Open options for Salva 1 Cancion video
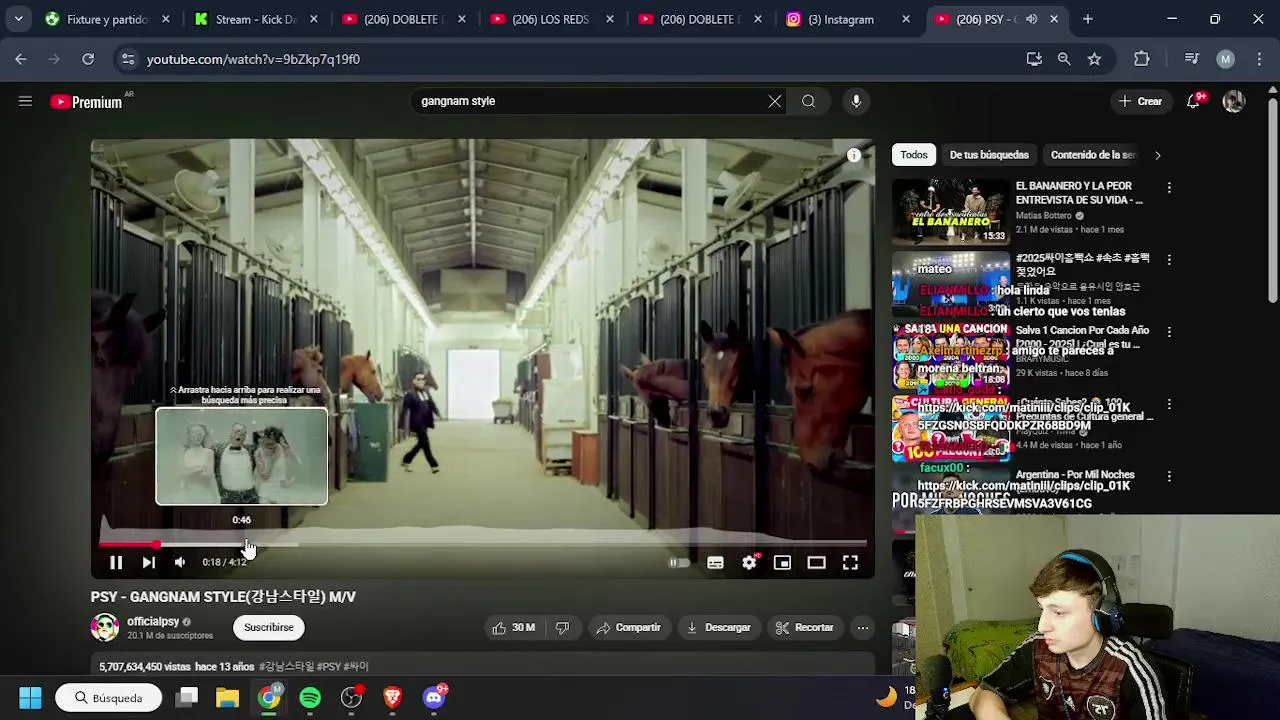Viewport: 1280px width, 720px height. pyautogui.click(x=1169, y=331)
